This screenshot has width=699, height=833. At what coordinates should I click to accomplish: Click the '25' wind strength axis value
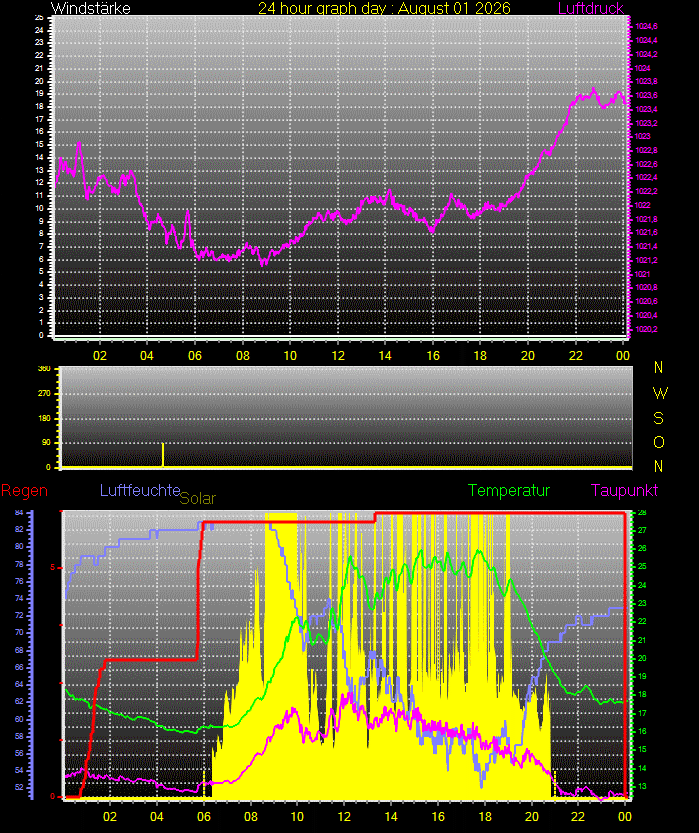click(x=39, y=18)
